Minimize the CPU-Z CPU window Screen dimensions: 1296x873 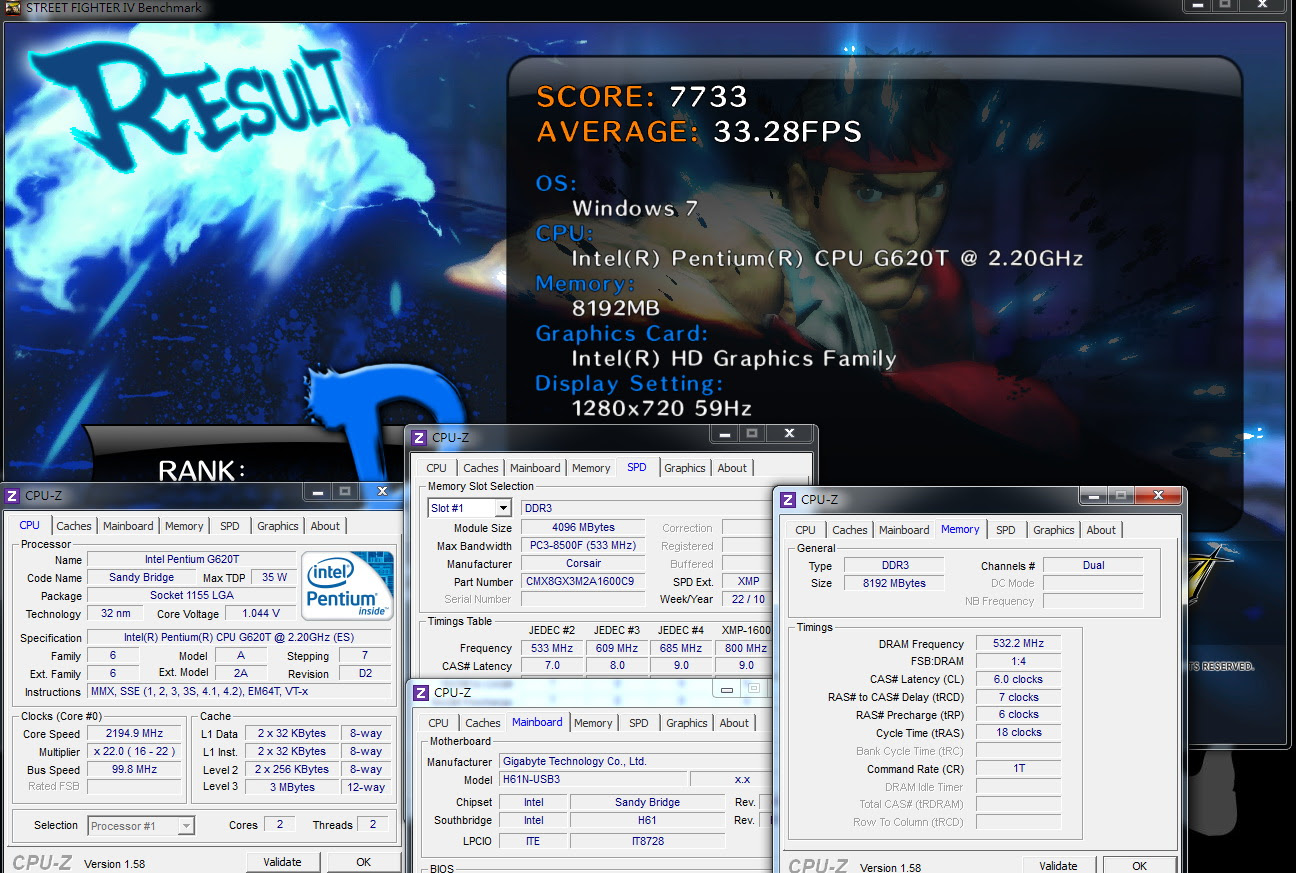point(317,492)
